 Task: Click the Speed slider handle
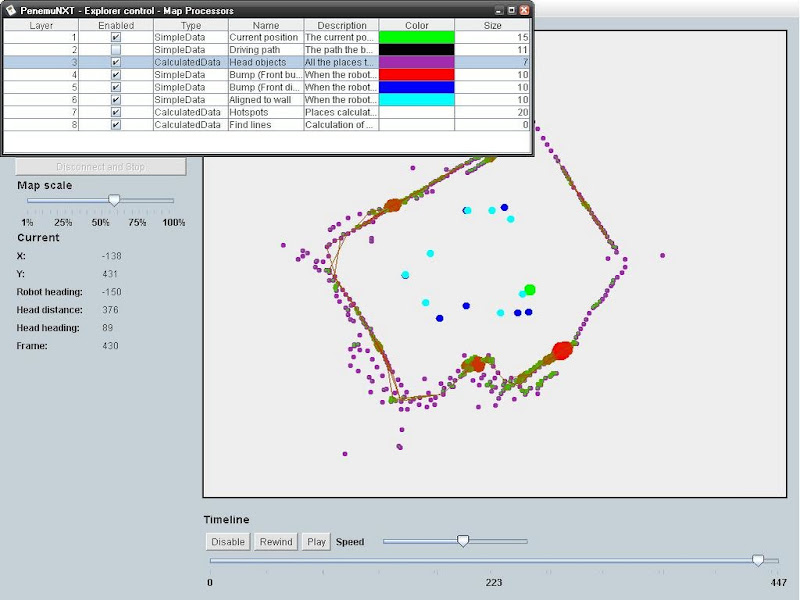[463, 541]
